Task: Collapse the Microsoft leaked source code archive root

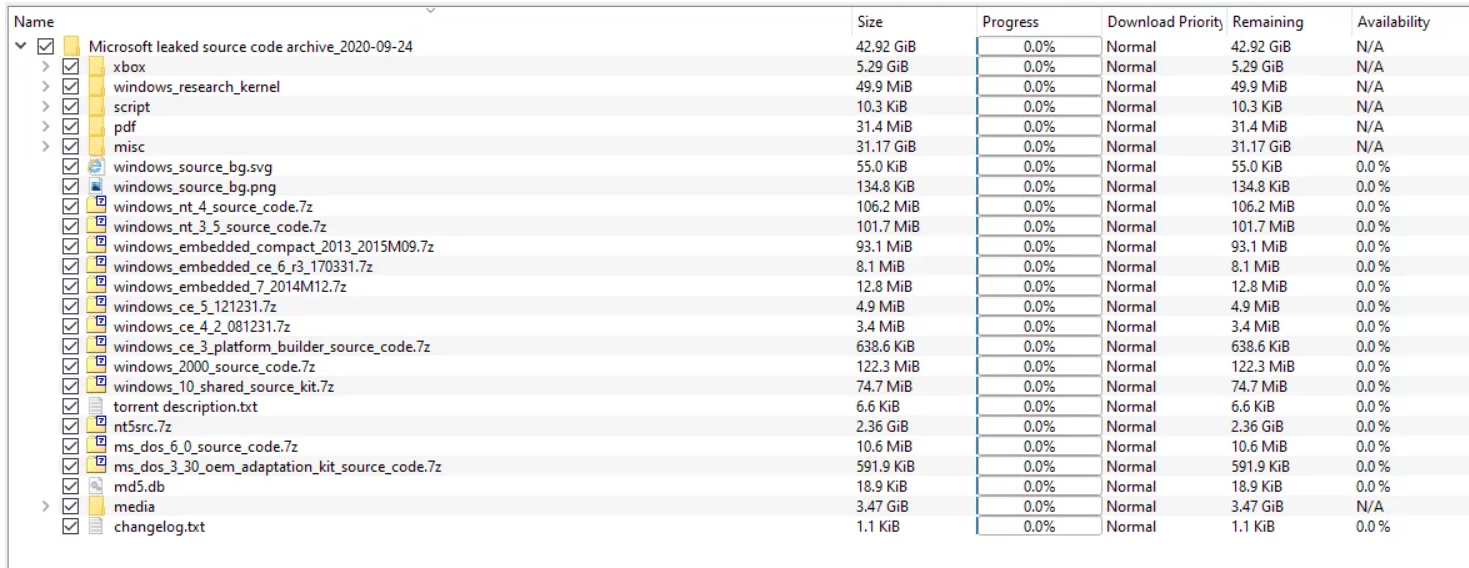Action: [20, 47]
